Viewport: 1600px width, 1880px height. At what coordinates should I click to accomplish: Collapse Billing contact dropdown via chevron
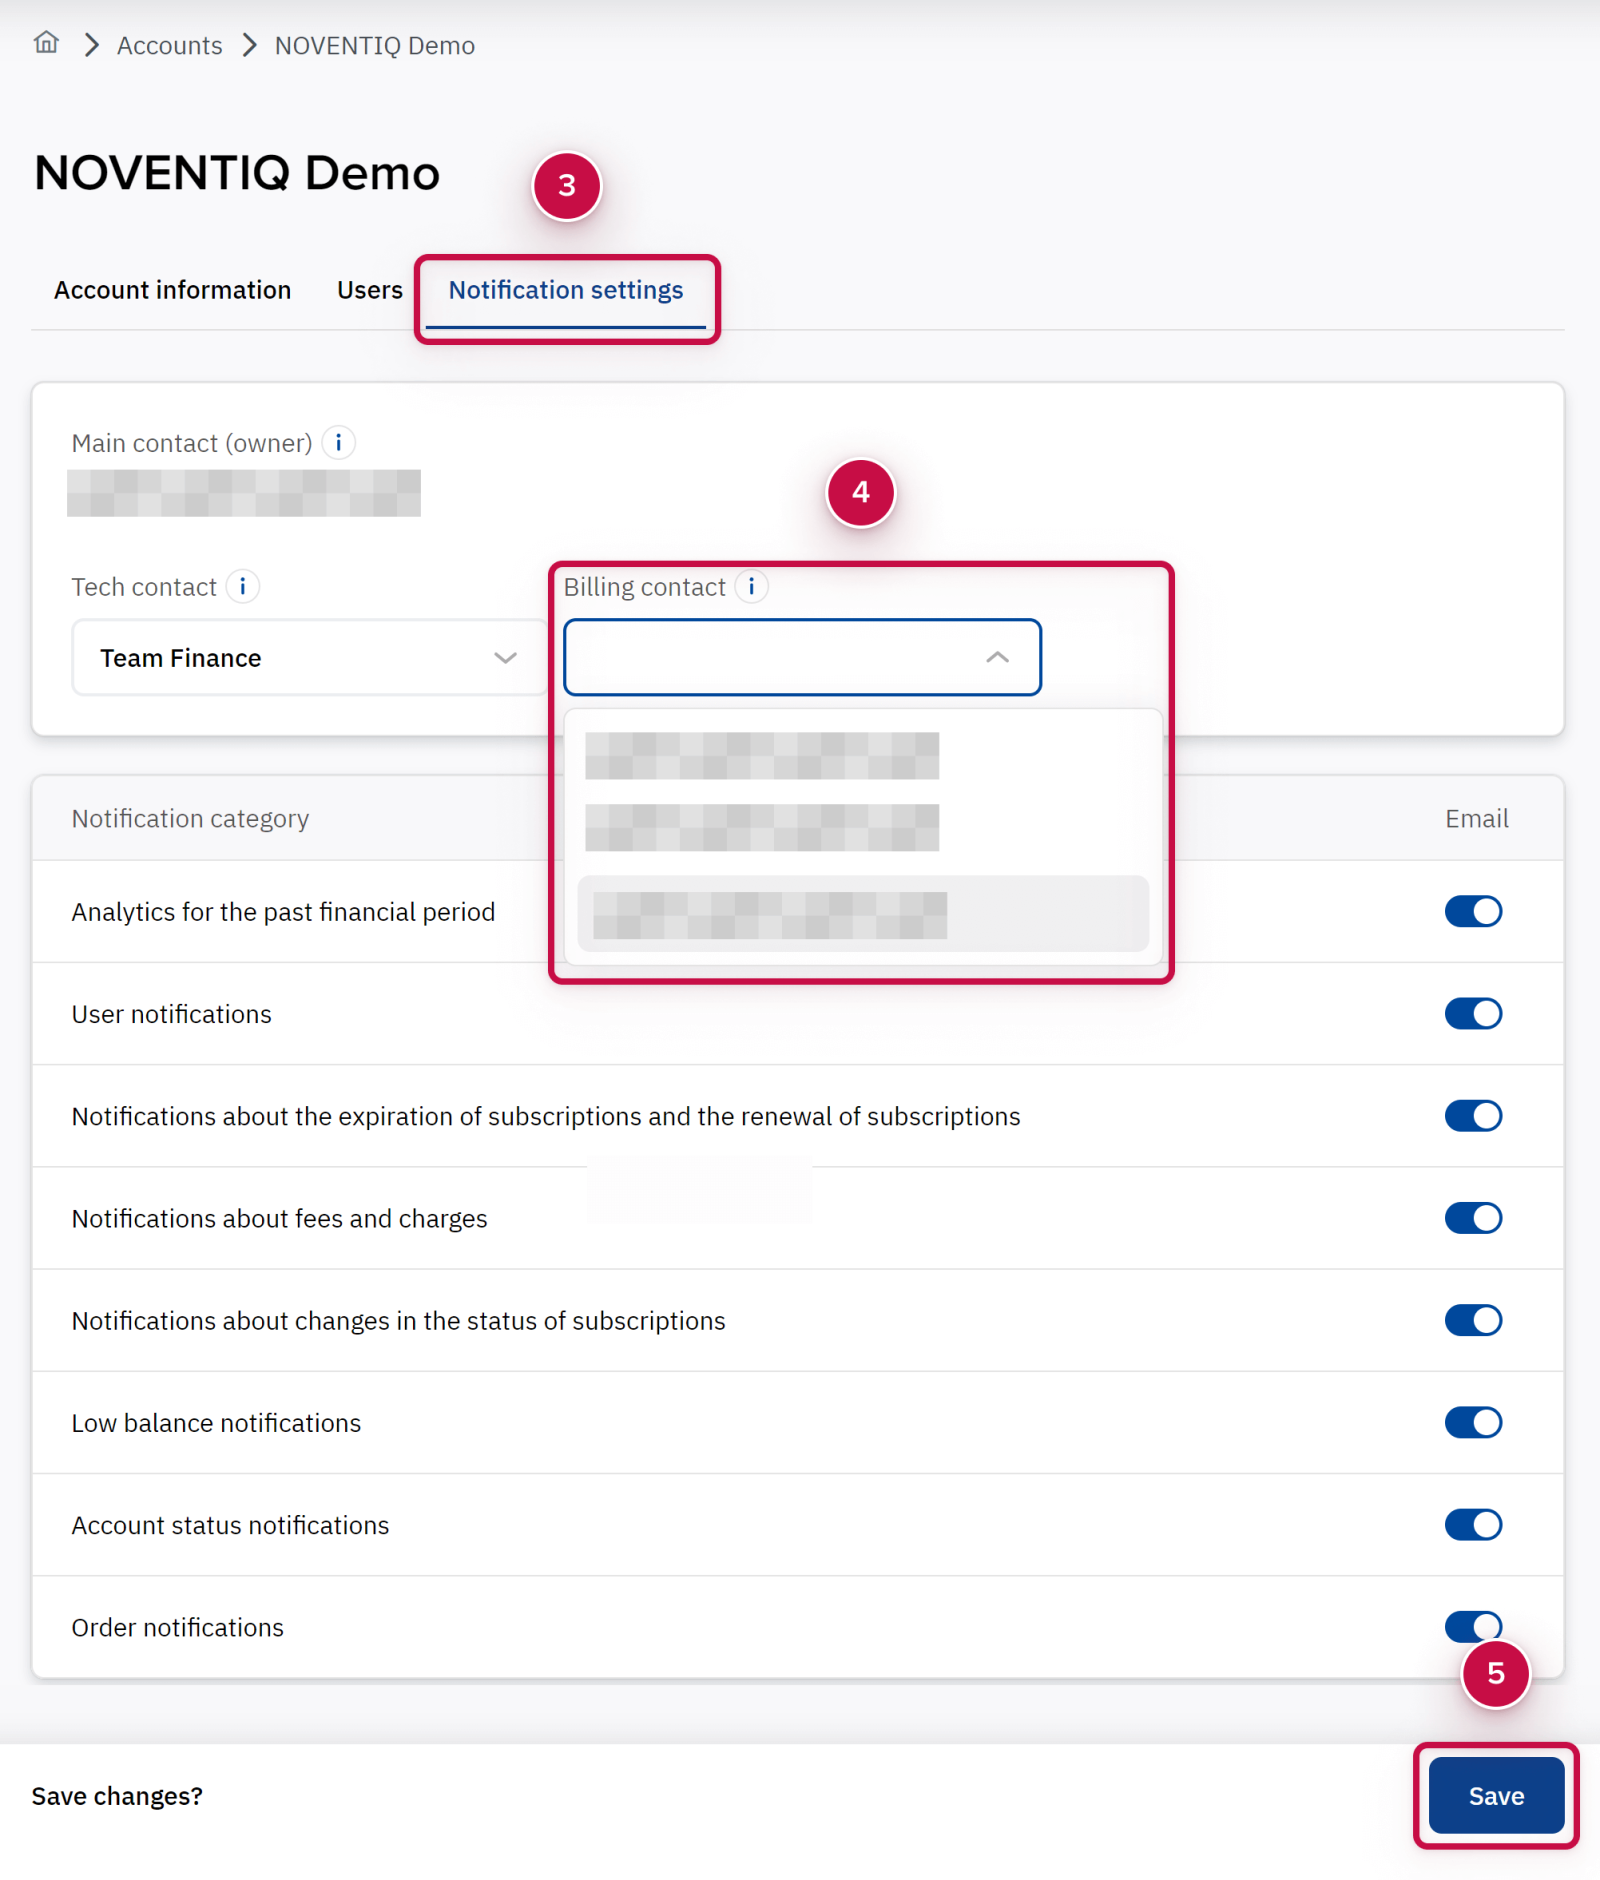click(x=996, y=657)
